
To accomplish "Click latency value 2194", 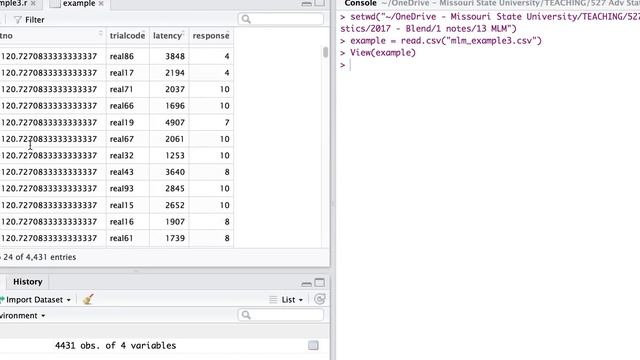I will [175, 73].
